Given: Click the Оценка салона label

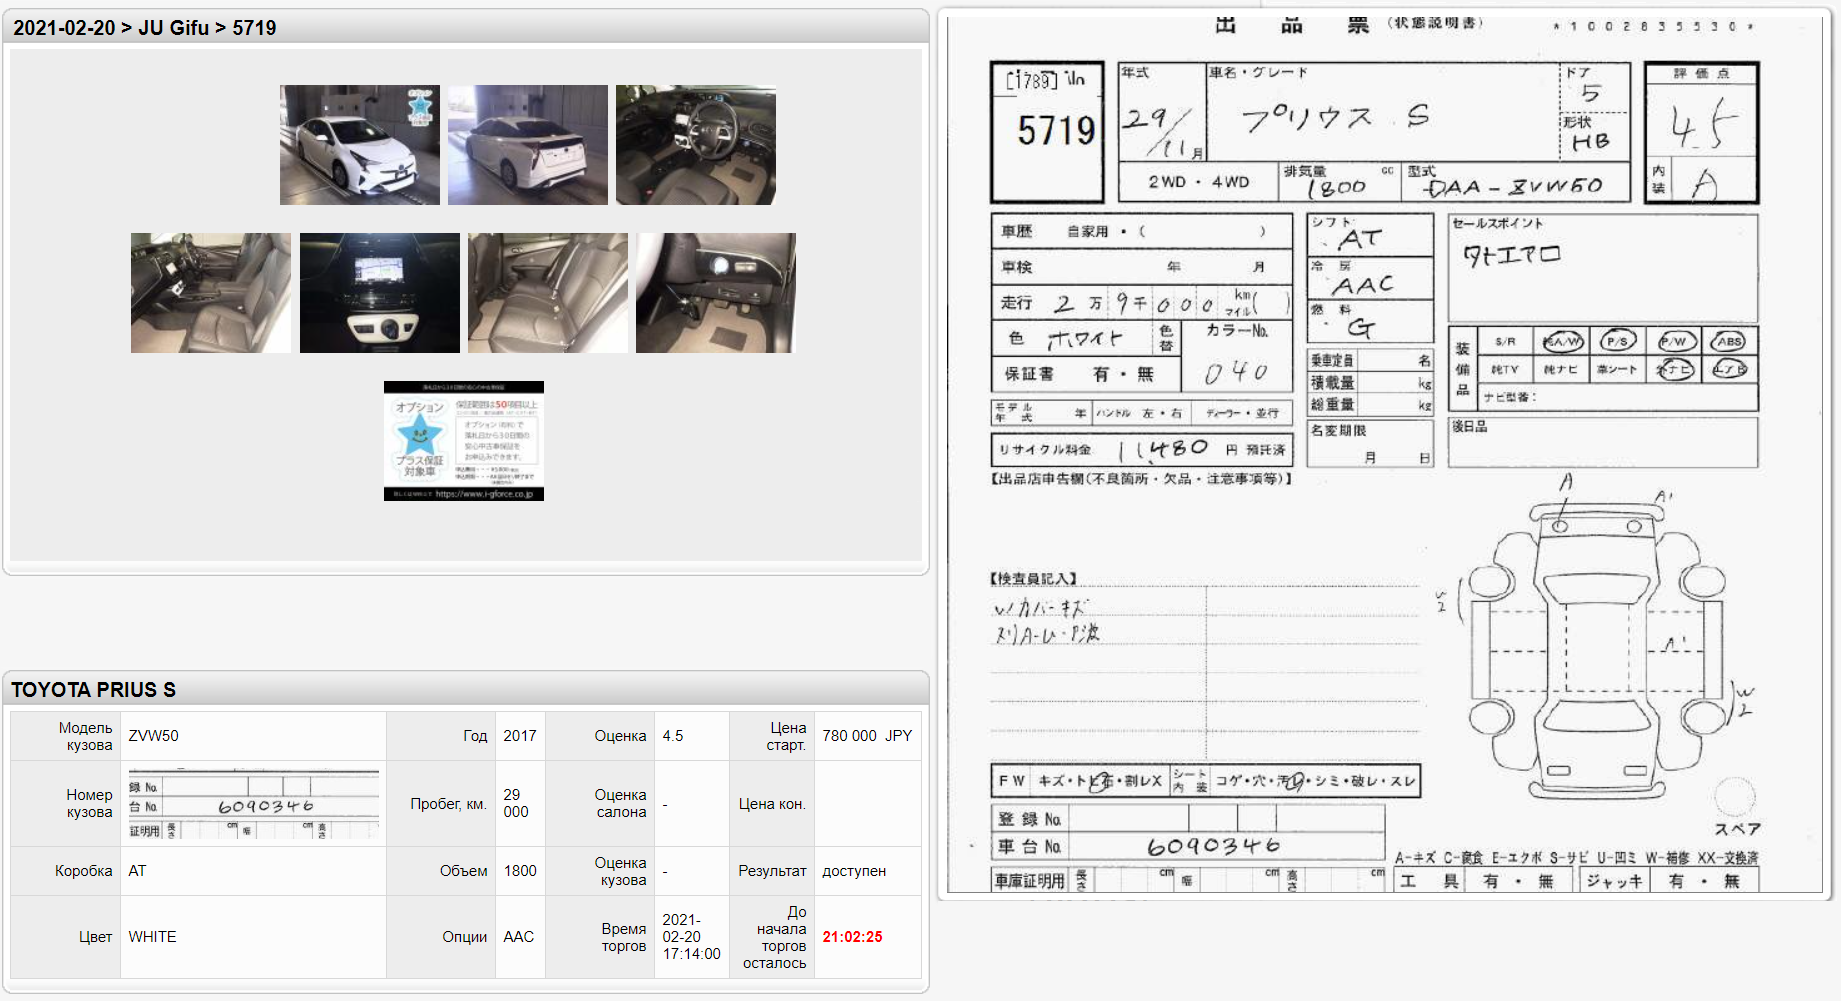Looking at the screenshot, I should [620, 803].
